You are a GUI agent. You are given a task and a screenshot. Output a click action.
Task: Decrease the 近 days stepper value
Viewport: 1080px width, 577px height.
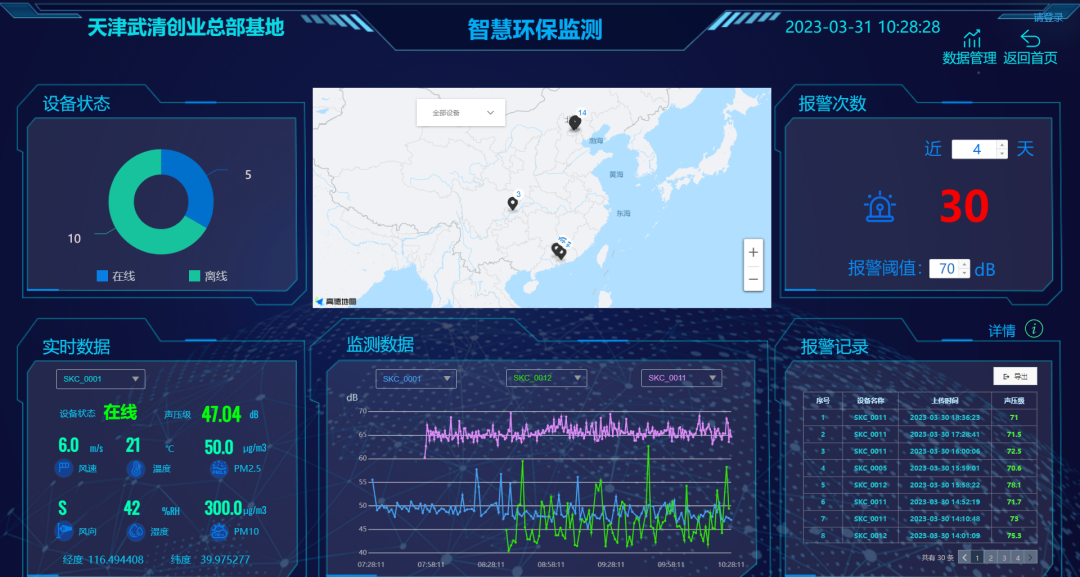pos(1001,154)
